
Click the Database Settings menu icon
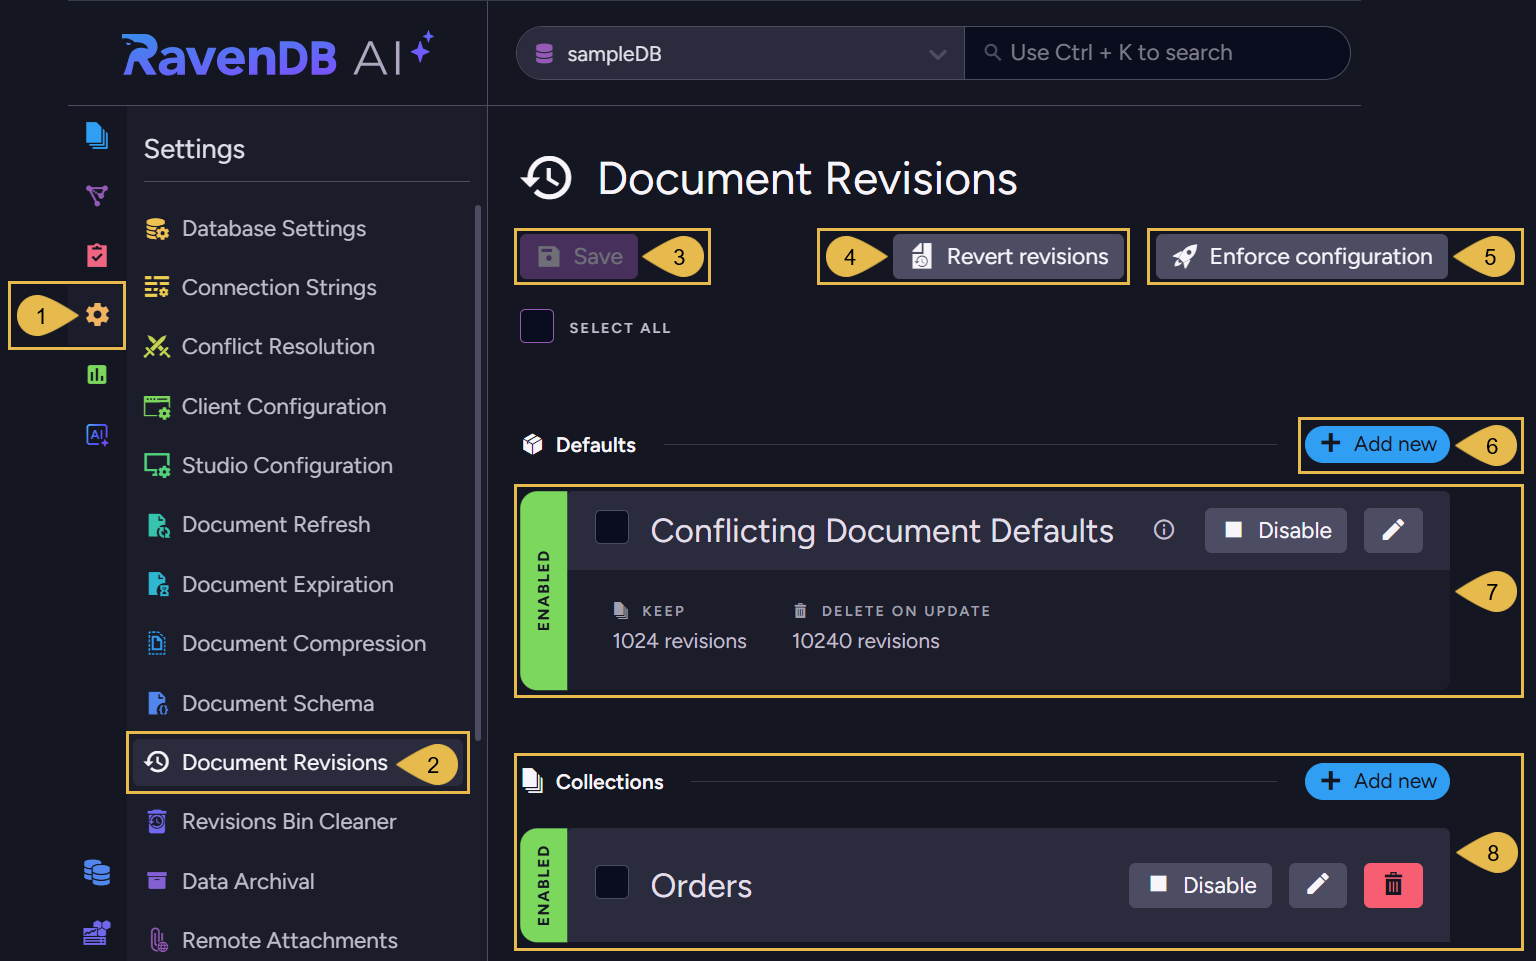click(x=157, y=229)
